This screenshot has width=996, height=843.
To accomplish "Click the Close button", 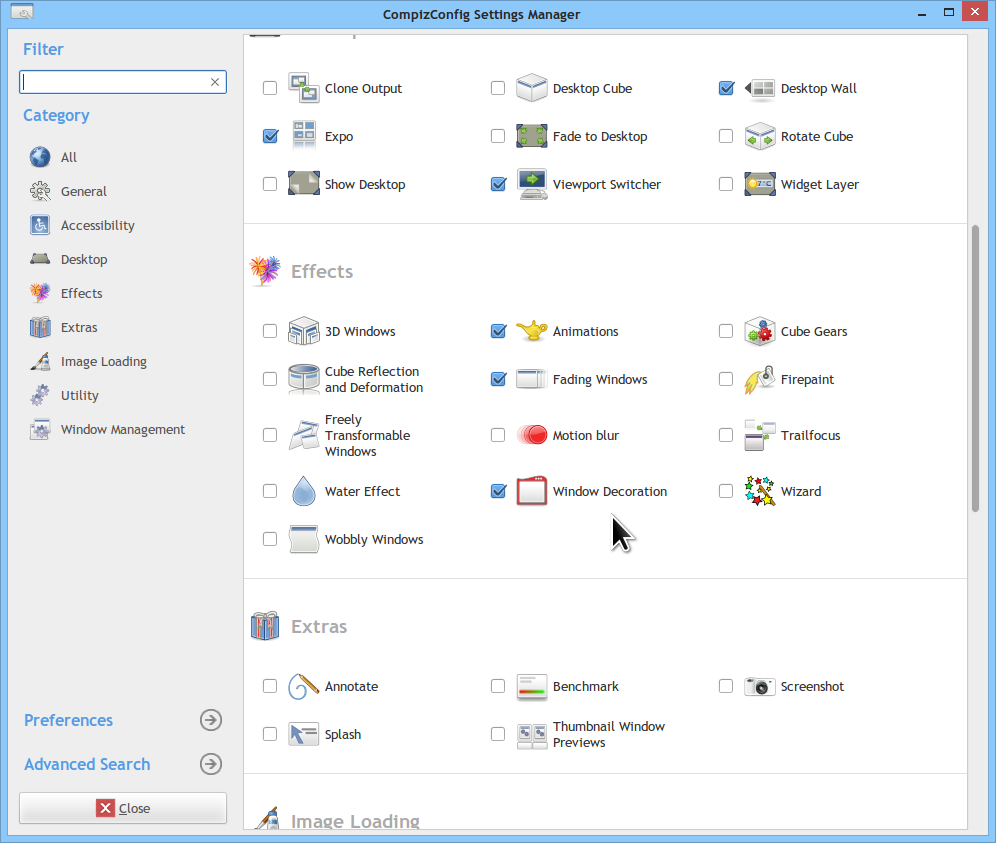I will [x=123, y=808].
